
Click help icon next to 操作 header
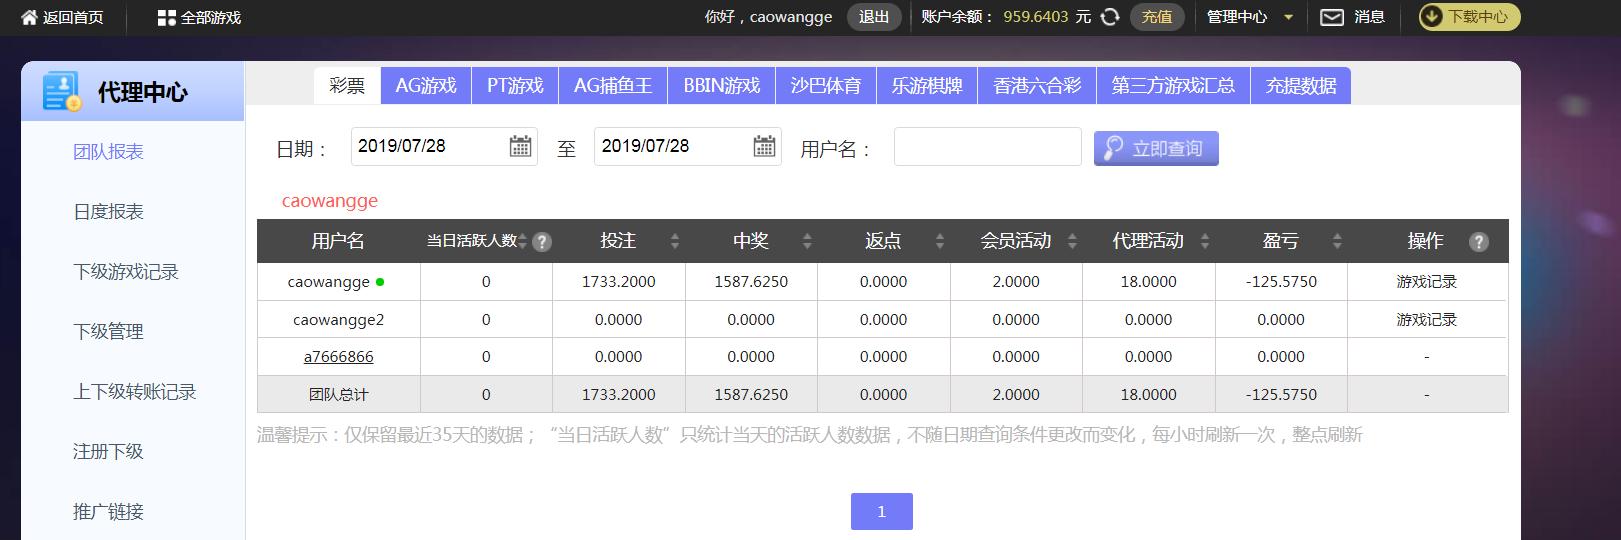pos(1479,242)
